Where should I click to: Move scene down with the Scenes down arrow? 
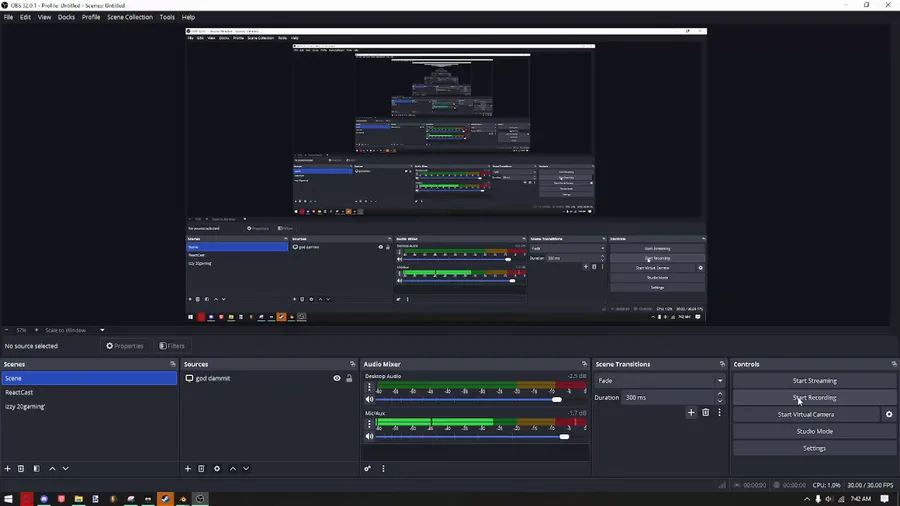tap(65, 469)
